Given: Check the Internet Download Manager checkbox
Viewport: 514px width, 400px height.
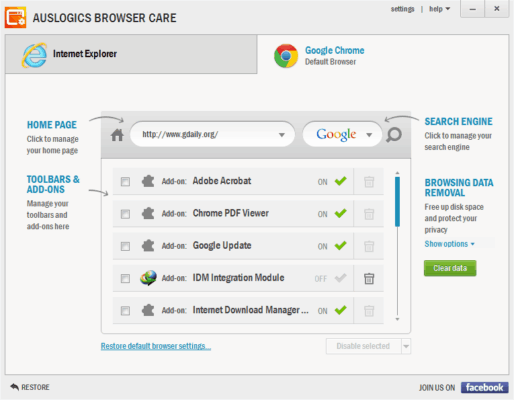Looking at the screenshot, I should click(125, 311).
